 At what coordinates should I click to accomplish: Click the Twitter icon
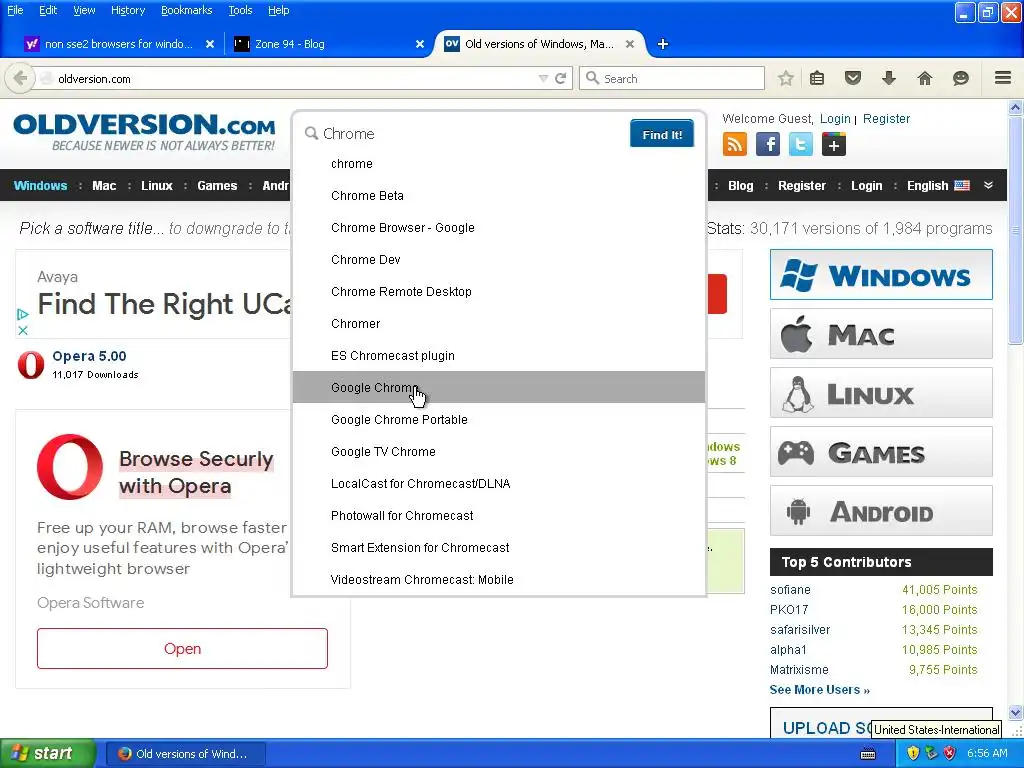click(801, 144)
